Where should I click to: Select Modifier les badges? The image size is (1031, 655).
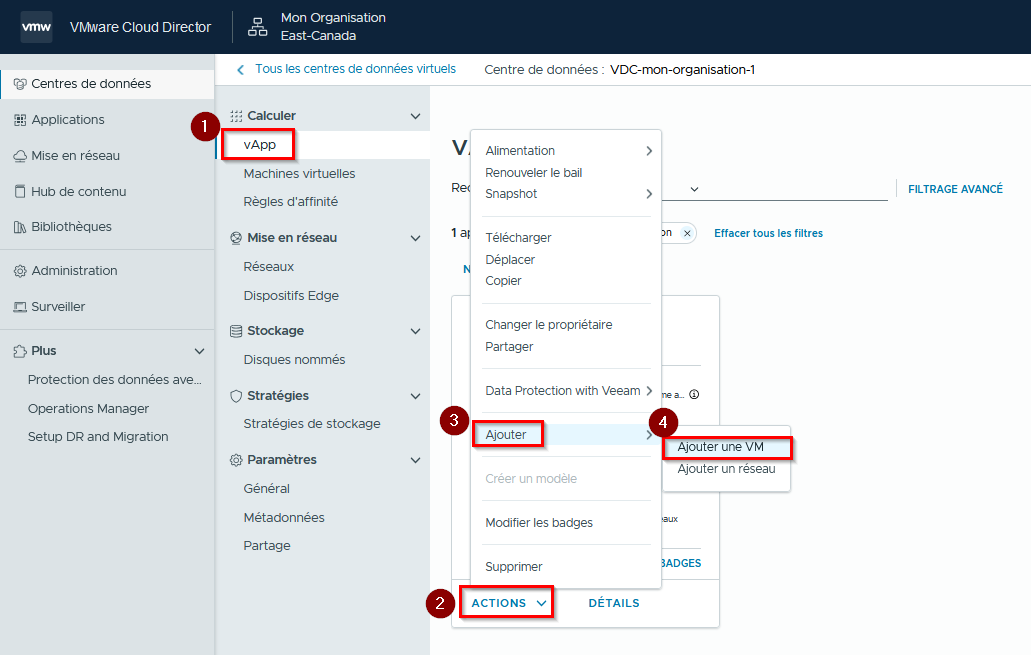pos(539,523)
